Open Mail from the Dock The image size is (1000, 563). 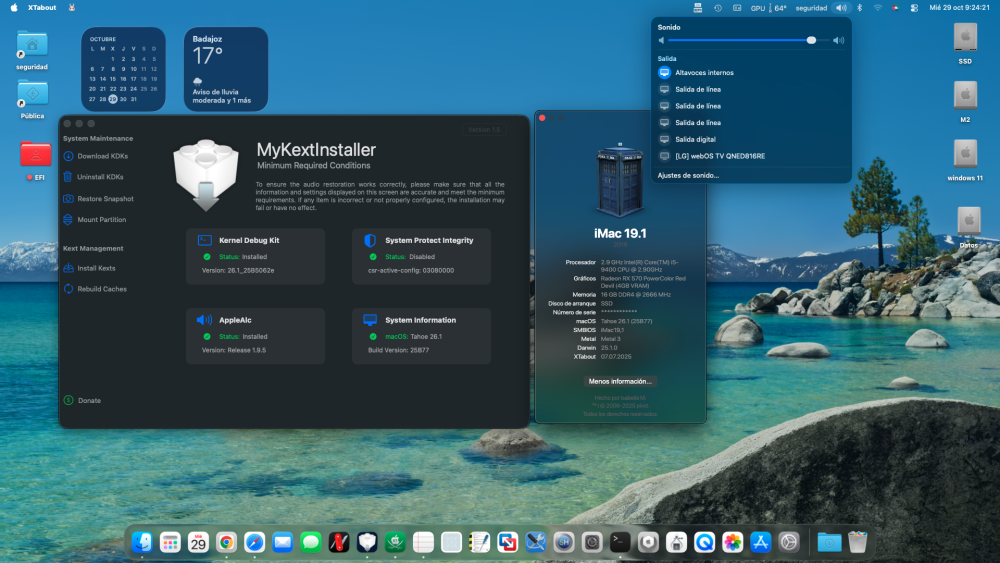(x=282, y=542)
